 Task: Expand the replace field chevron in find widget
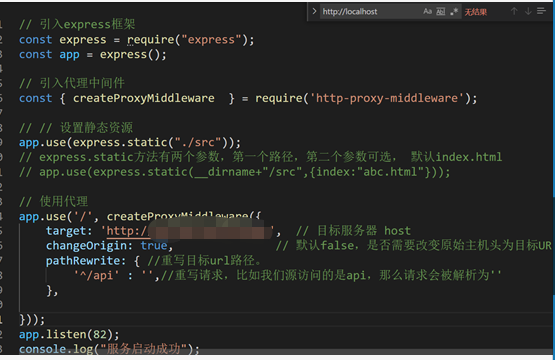(314, 11)
